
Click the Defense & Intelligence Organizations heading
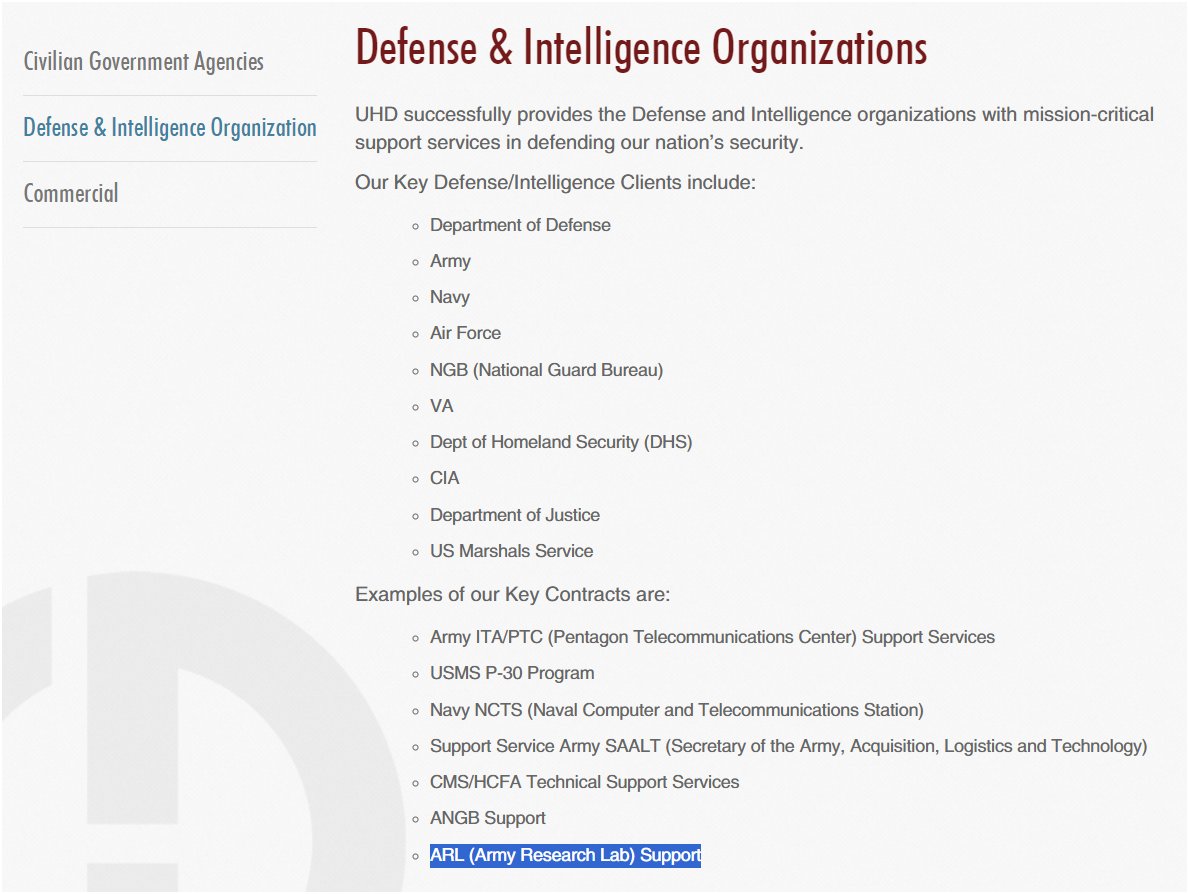click(x=641, y=47)
